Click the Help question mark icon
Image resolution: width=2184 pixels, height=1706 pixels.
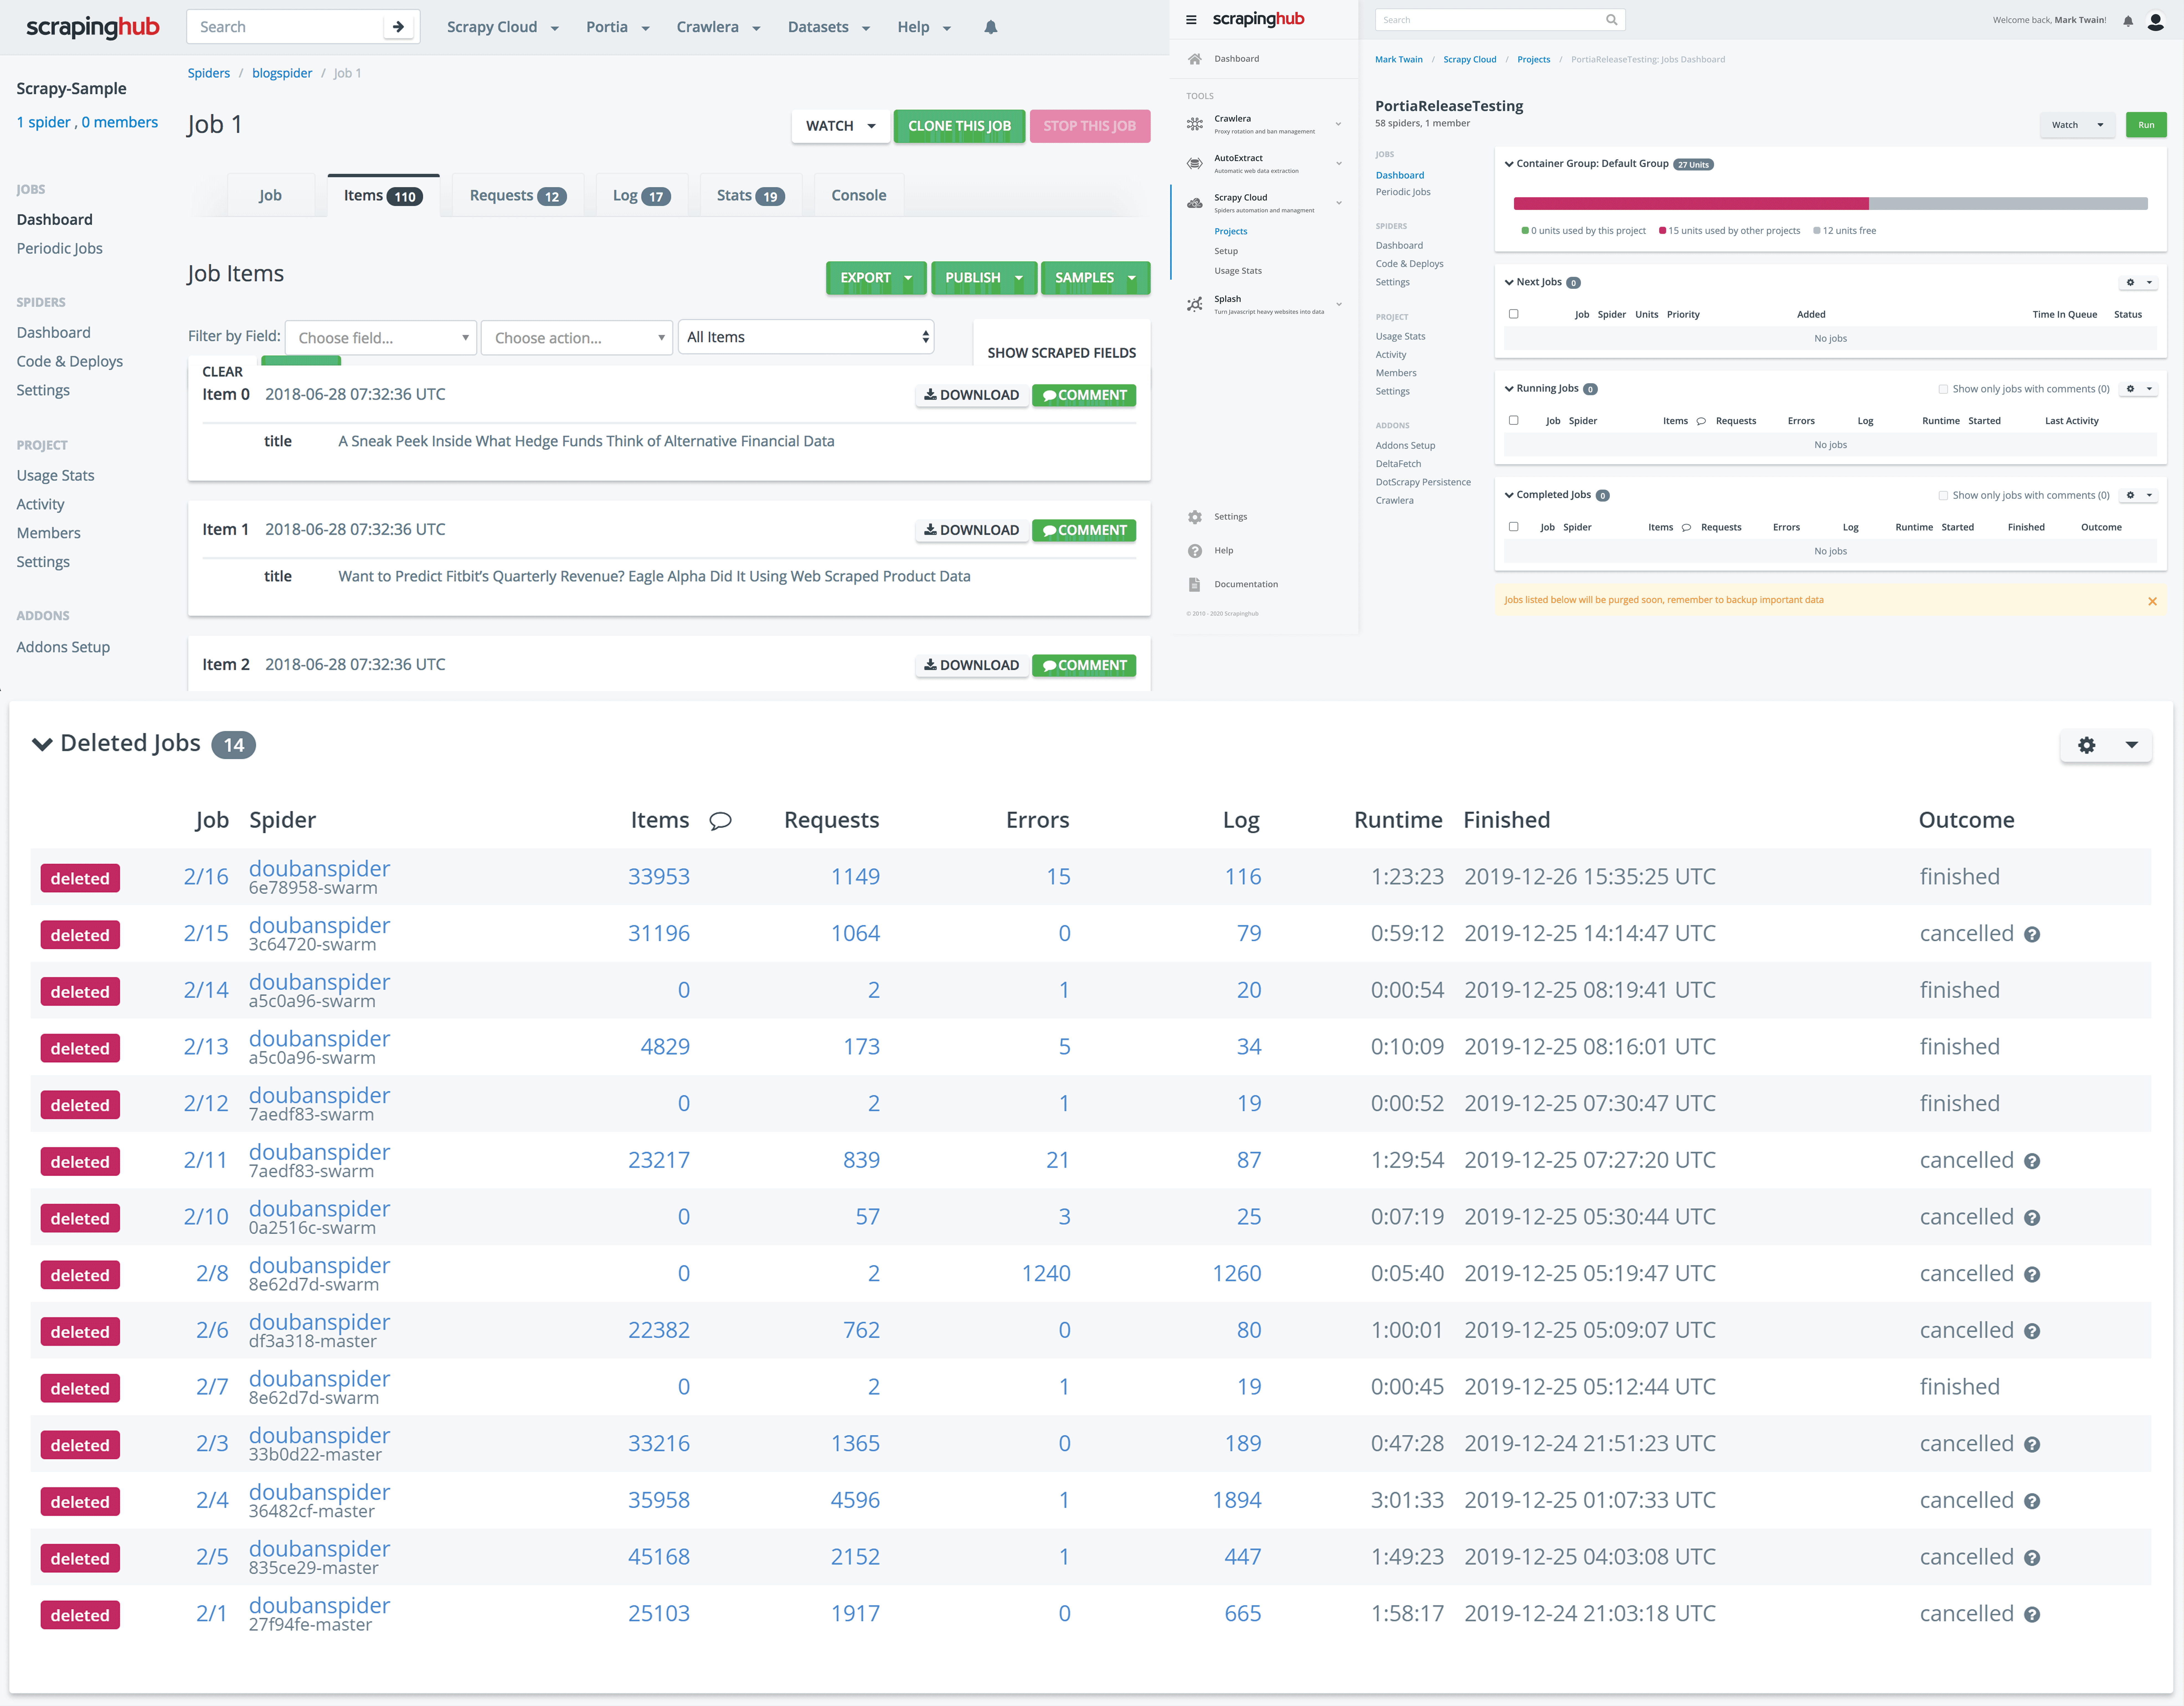[1195, 551]
